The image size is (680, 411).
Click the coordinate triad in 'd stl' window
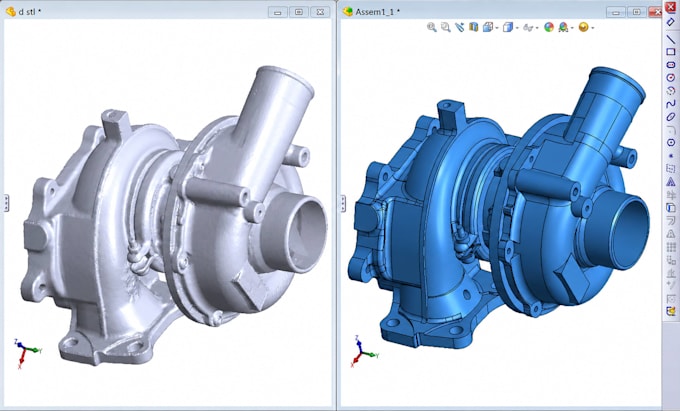click(x=27, y=353)
